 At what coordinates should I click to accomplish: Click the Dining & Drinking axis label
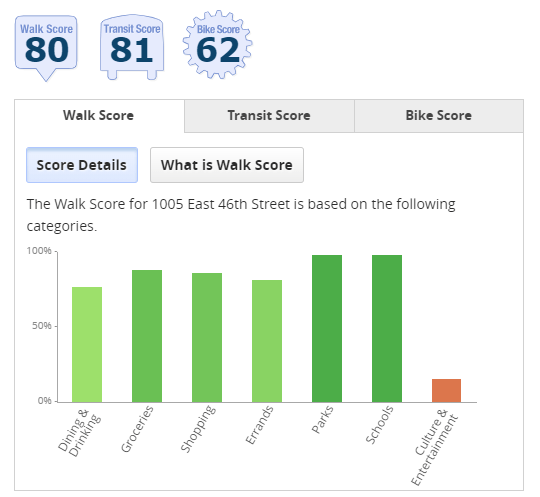(x=79, y=433)
